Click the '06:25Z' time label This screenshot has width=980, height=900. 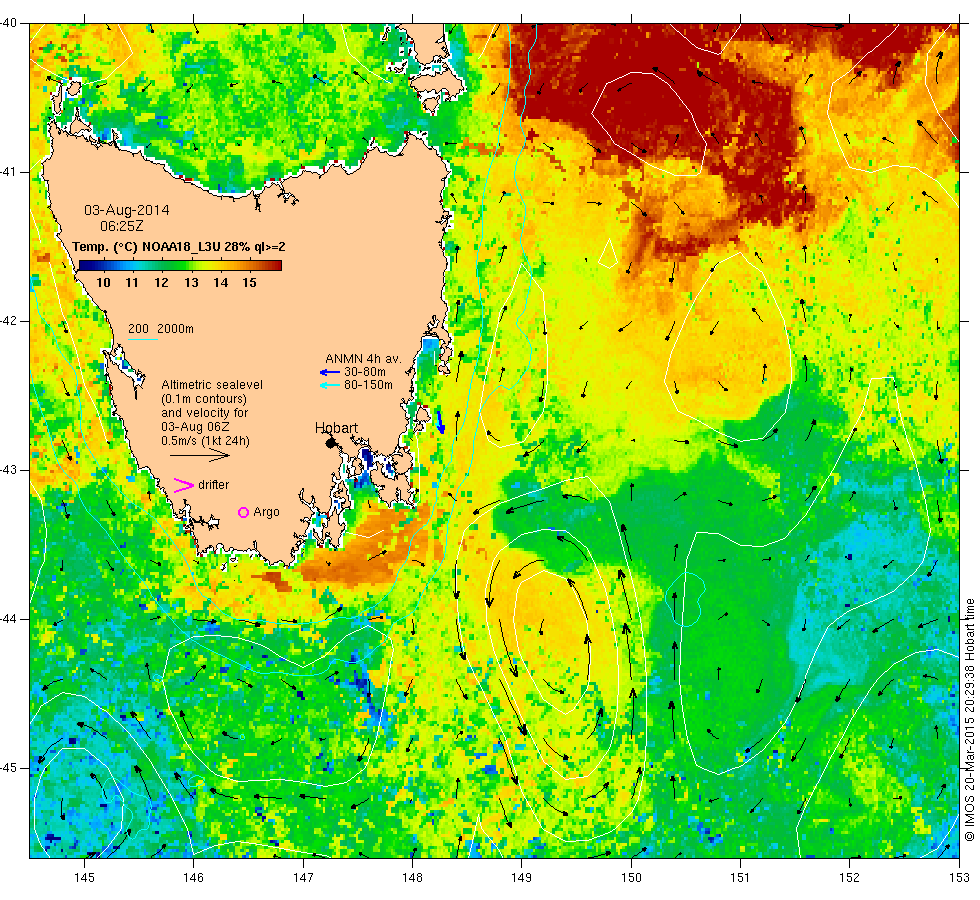pos(122,226)
